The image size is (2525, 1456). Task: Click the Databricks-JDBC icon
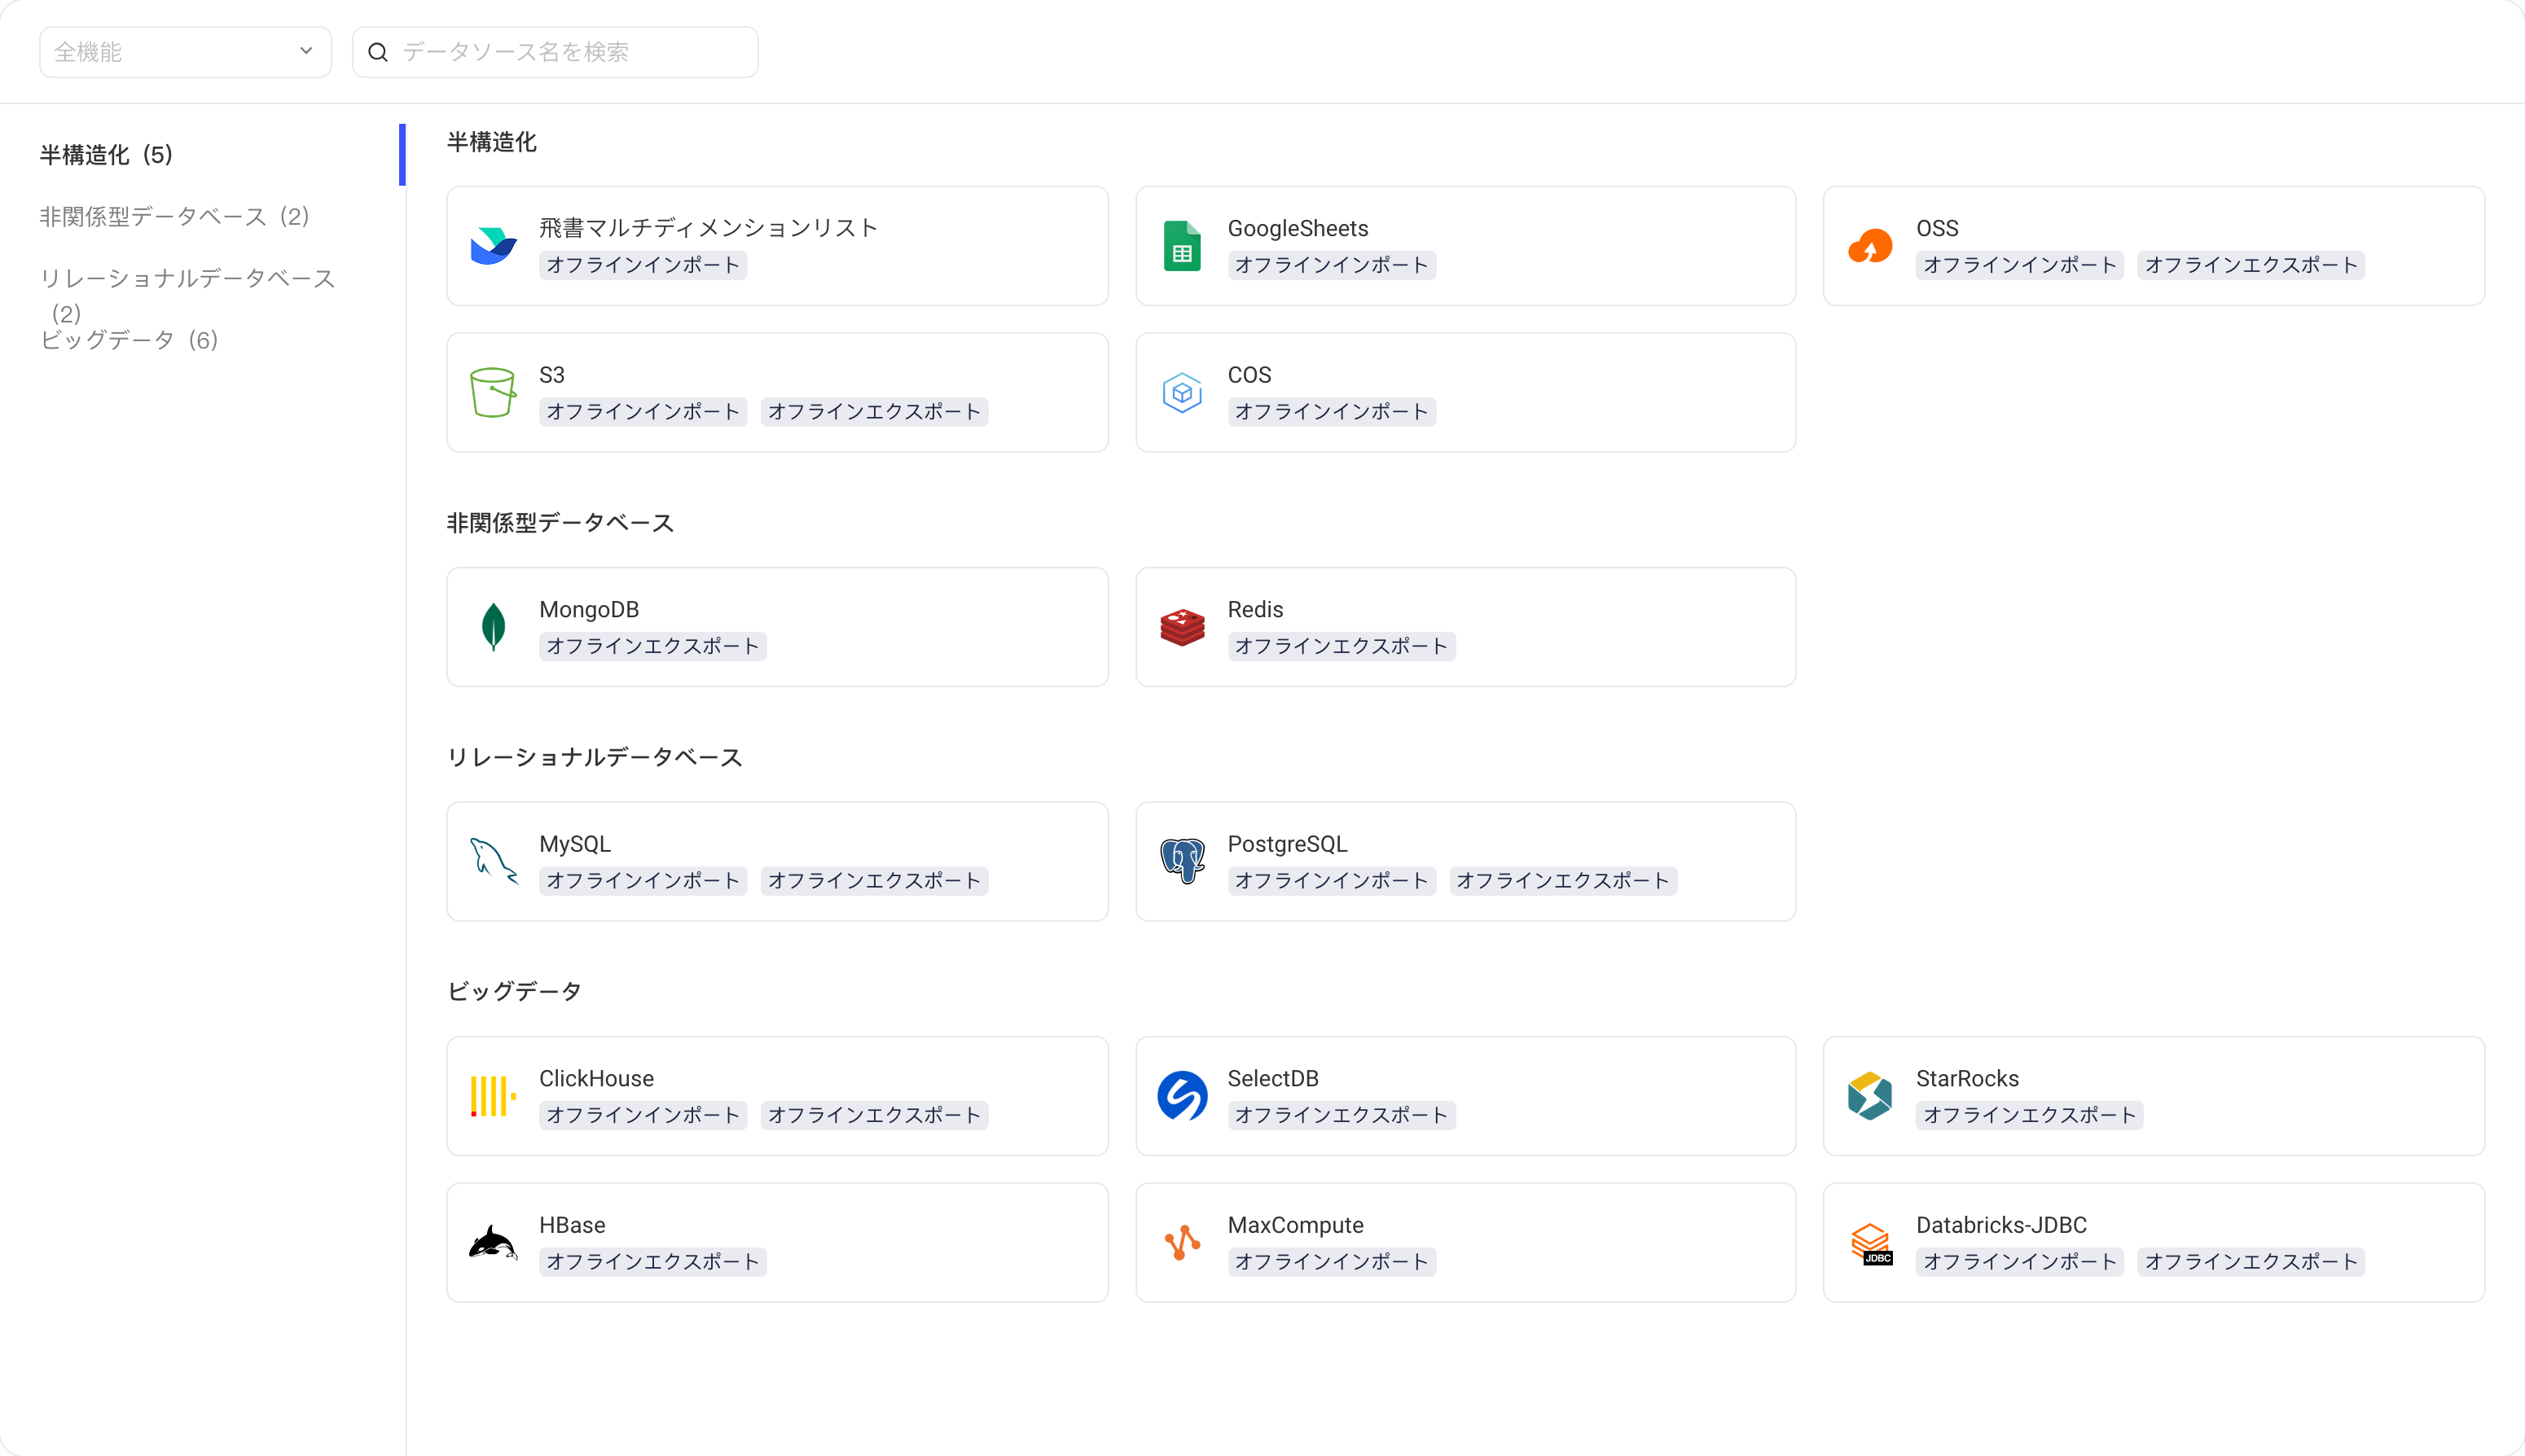[x=1870, y=1243]
